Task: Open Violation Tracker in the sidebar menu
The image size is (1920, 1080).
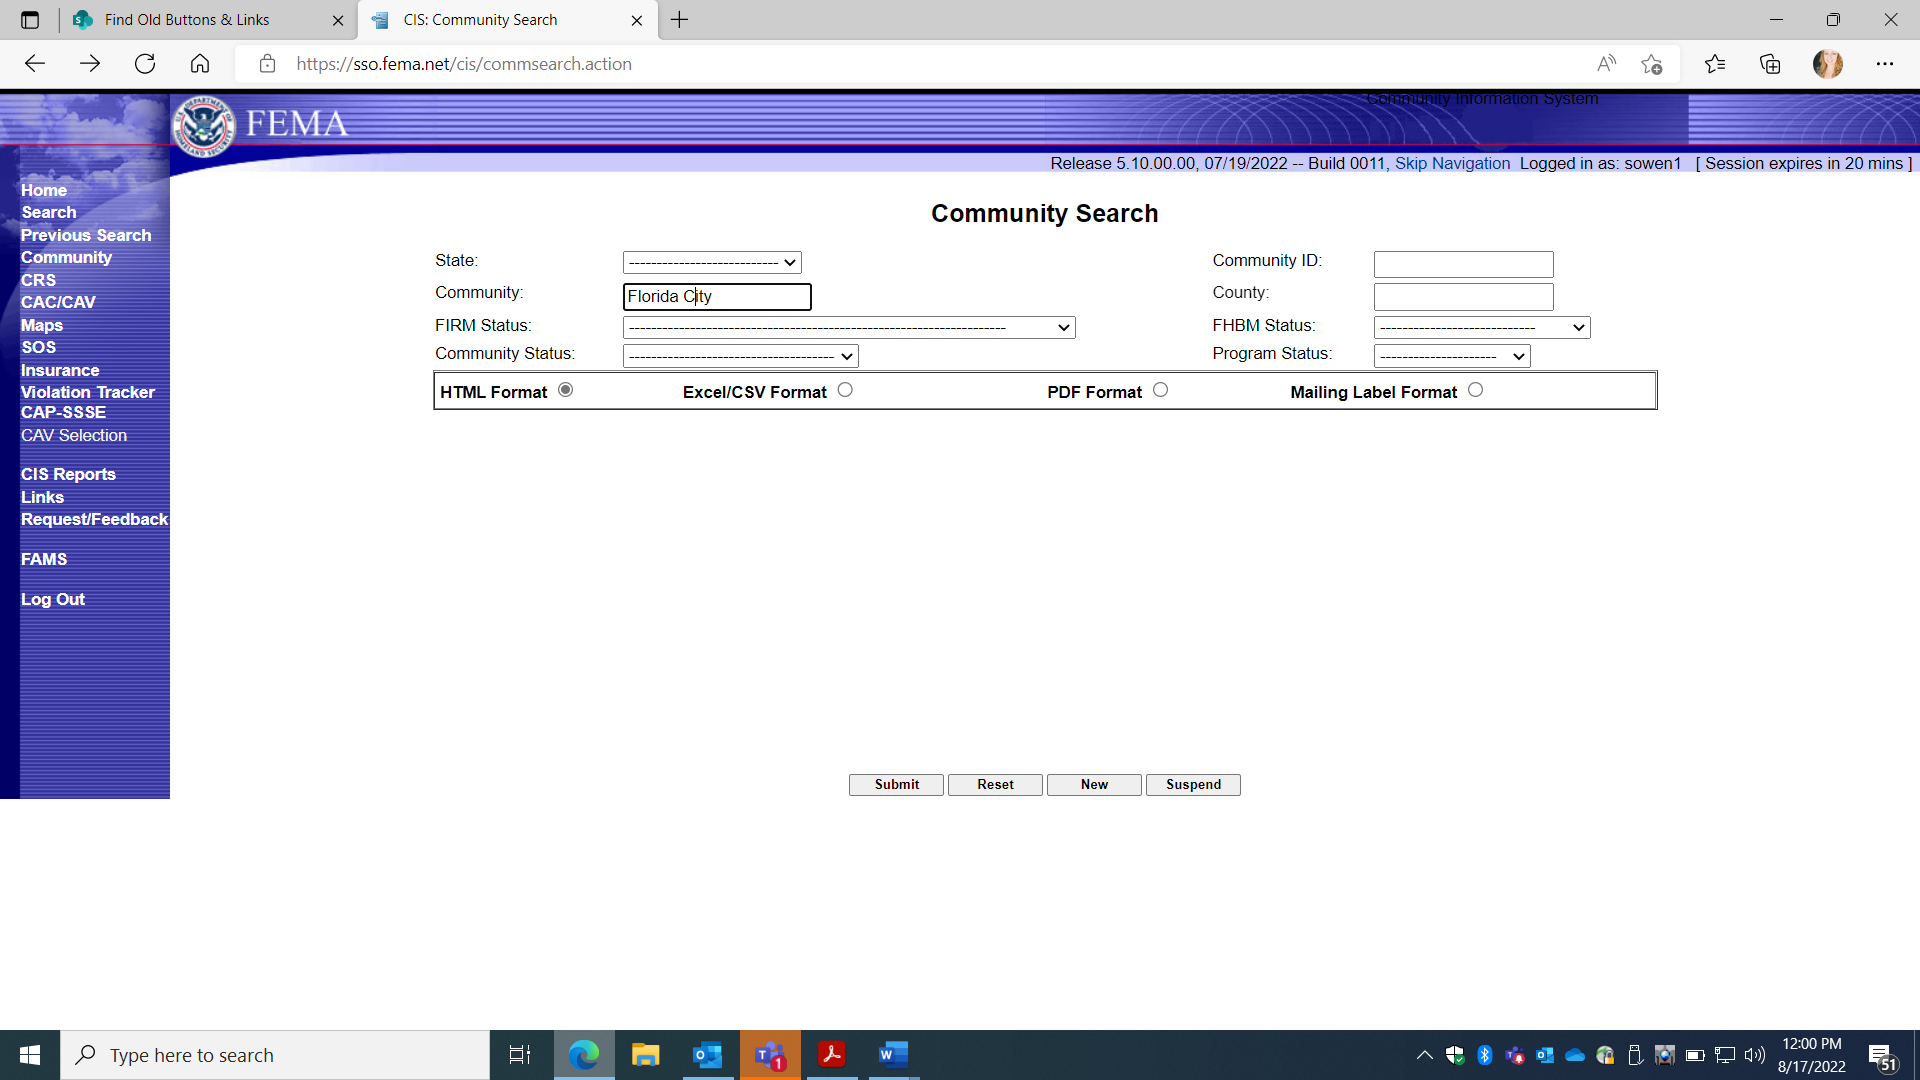Action: [x=87, y=392]
